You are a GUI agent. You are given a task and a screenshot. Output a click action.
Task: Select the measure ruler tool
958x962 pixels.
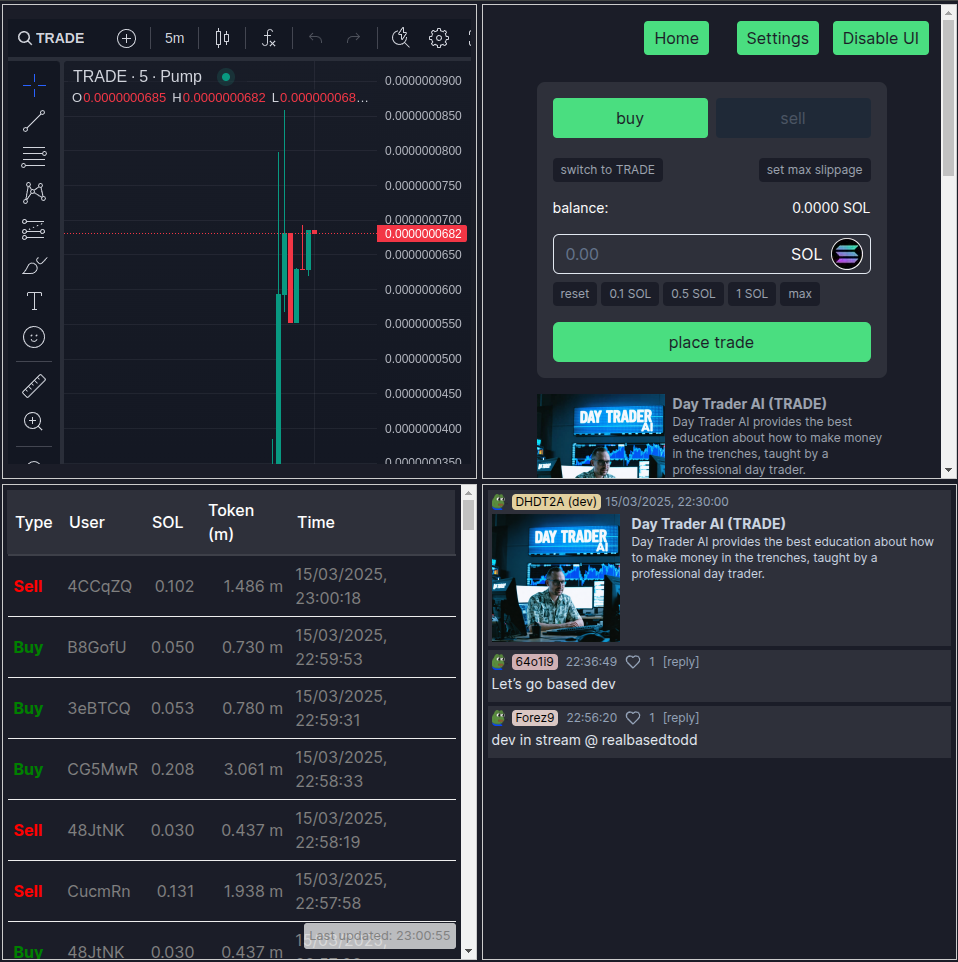click(34, 385)
